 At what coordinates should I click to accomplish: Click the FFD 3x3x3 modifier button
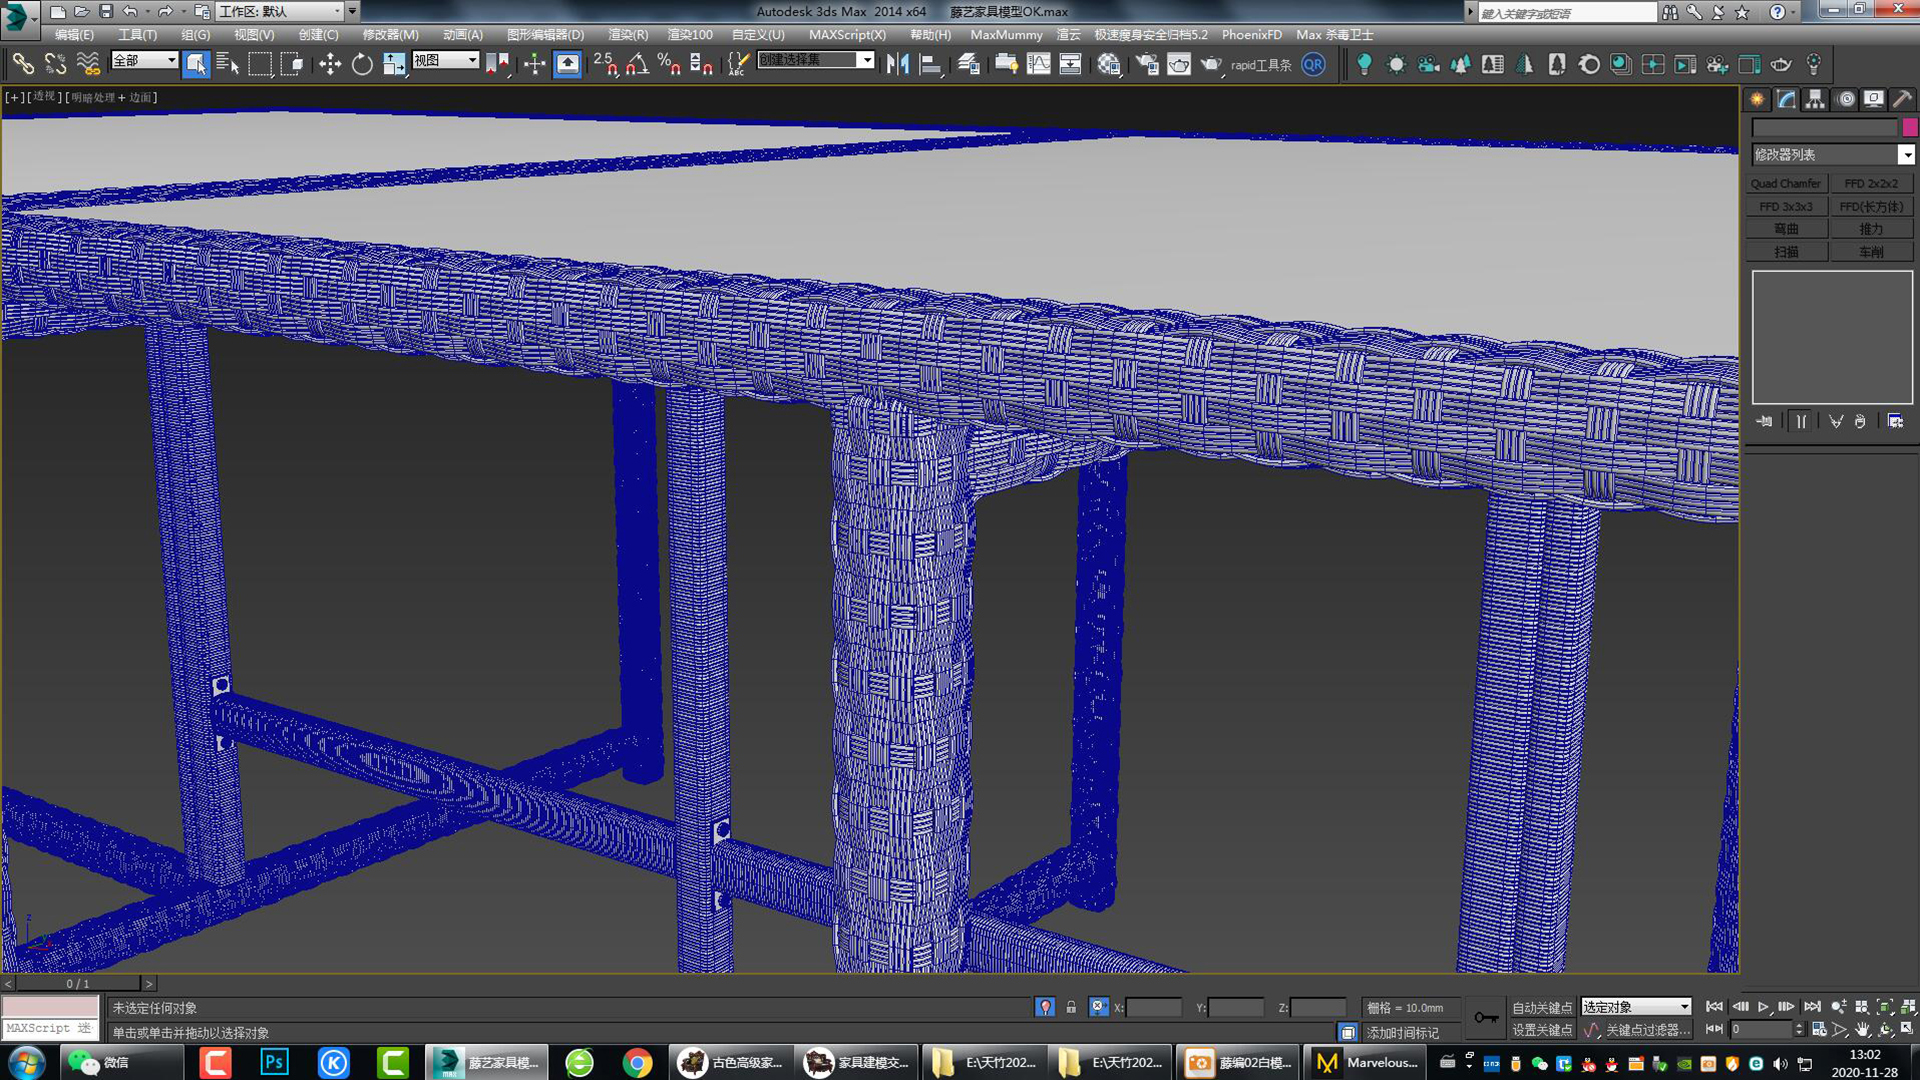click(x=1786, y=207)
